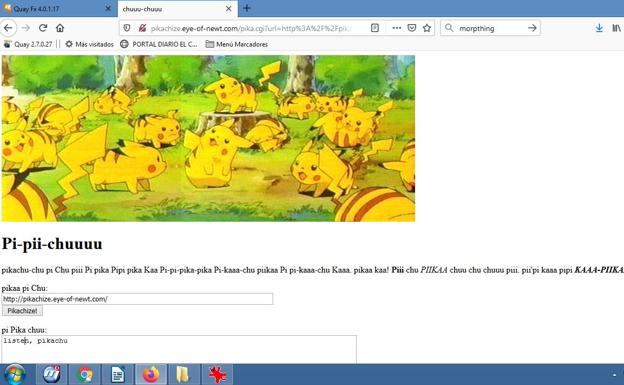Show the insecure connection padlock info
Screen dimensions: 624x385
click(142, 28)
